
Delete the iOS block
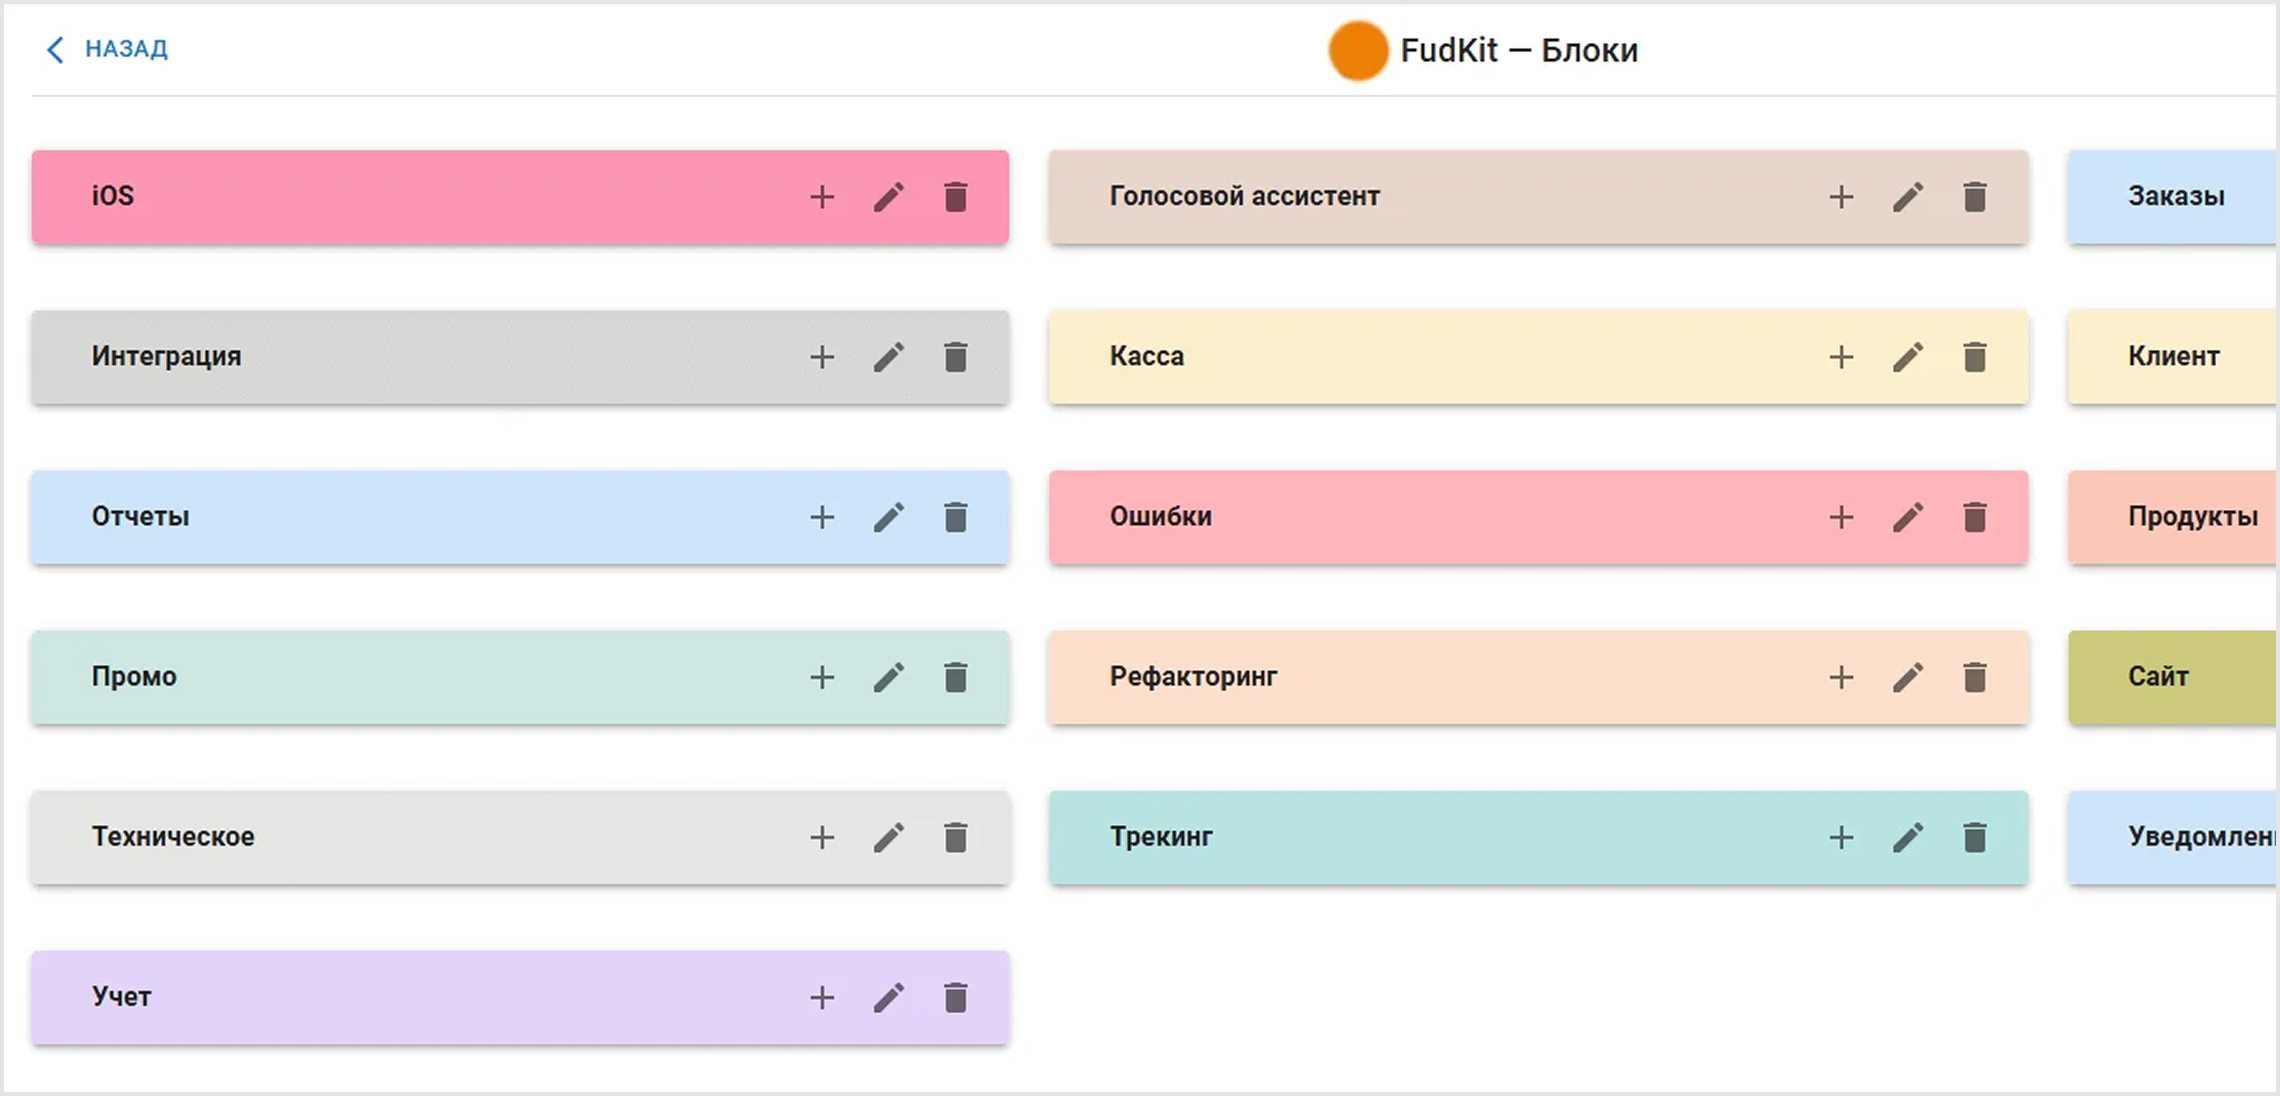point(956,197)
